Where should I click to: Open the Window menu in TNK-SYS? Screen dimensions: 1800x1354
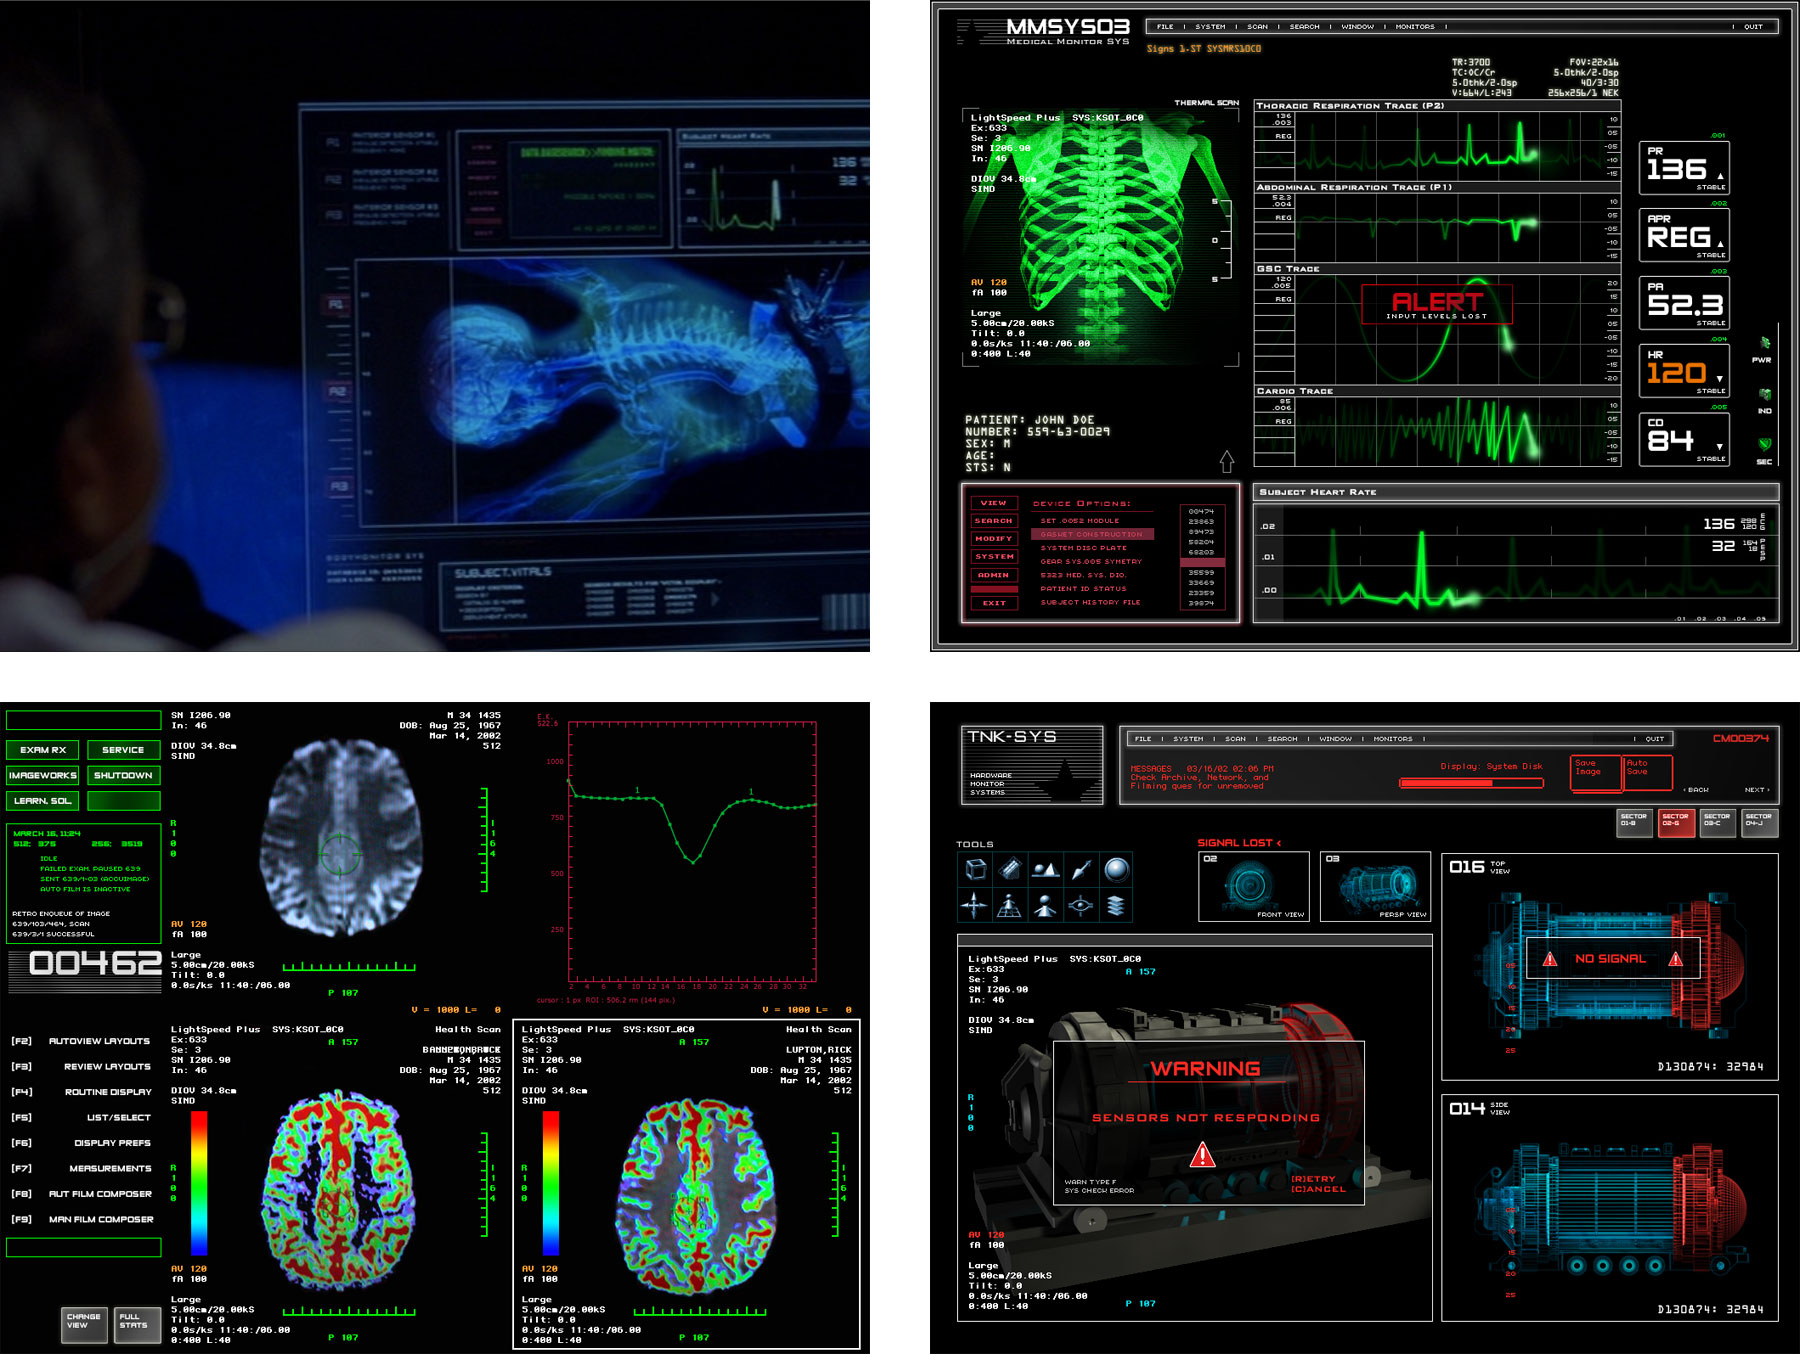pos(1336,739)
